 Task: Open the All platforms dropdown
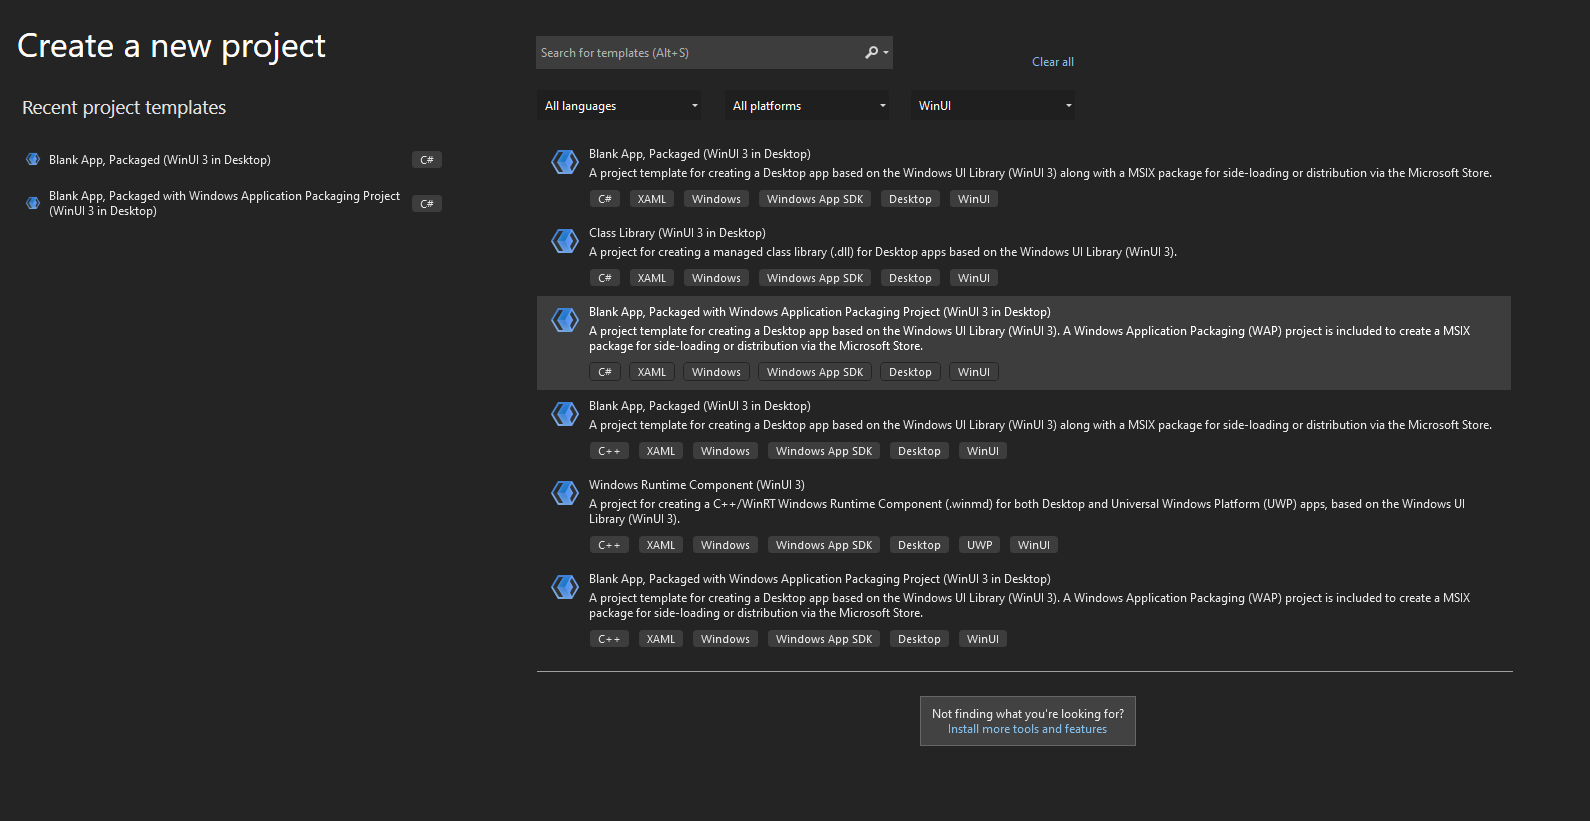point(808,106)
